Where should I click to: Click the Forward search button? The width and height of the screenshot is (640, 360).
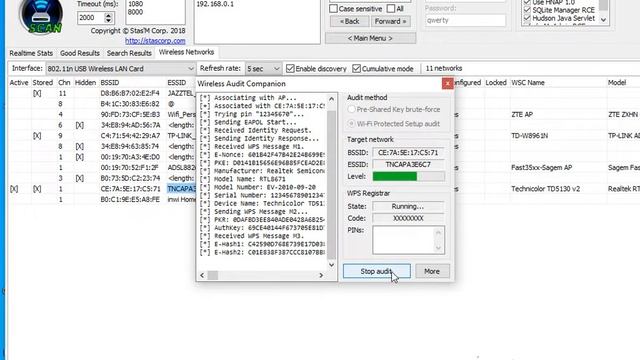point(390,22)
